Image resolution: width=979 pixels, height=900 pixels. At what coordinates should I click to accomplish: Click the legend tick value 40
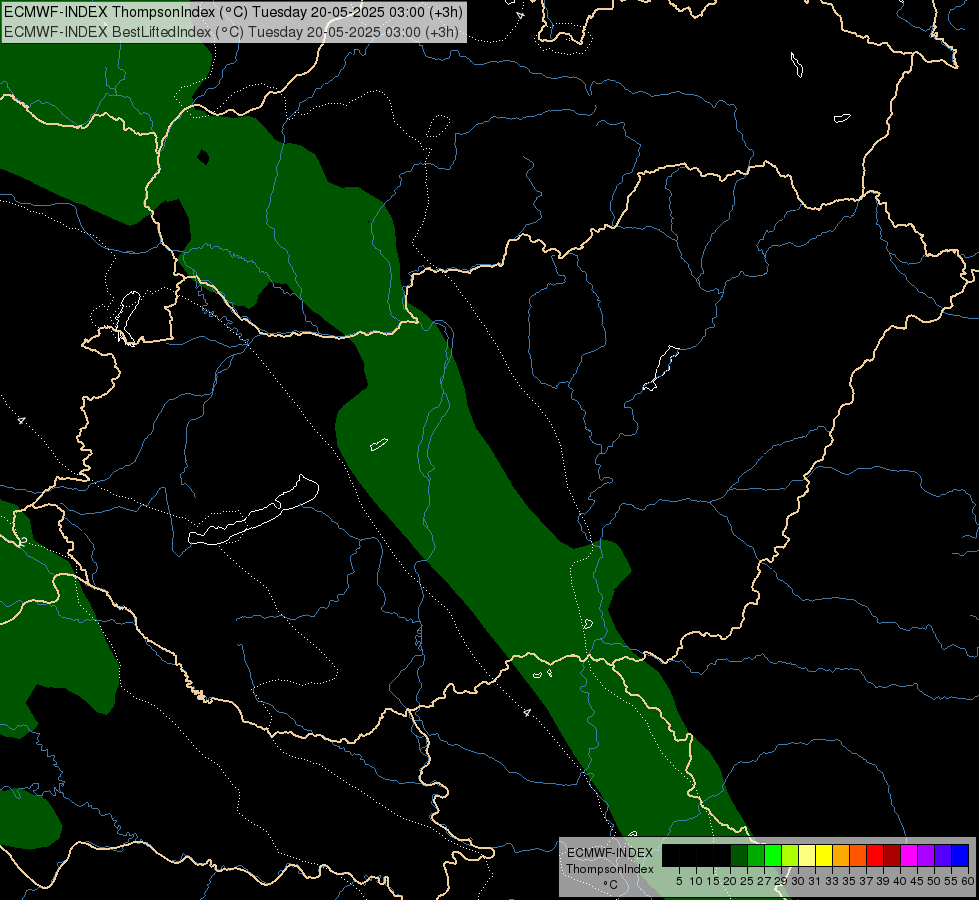tap(900, 881)
